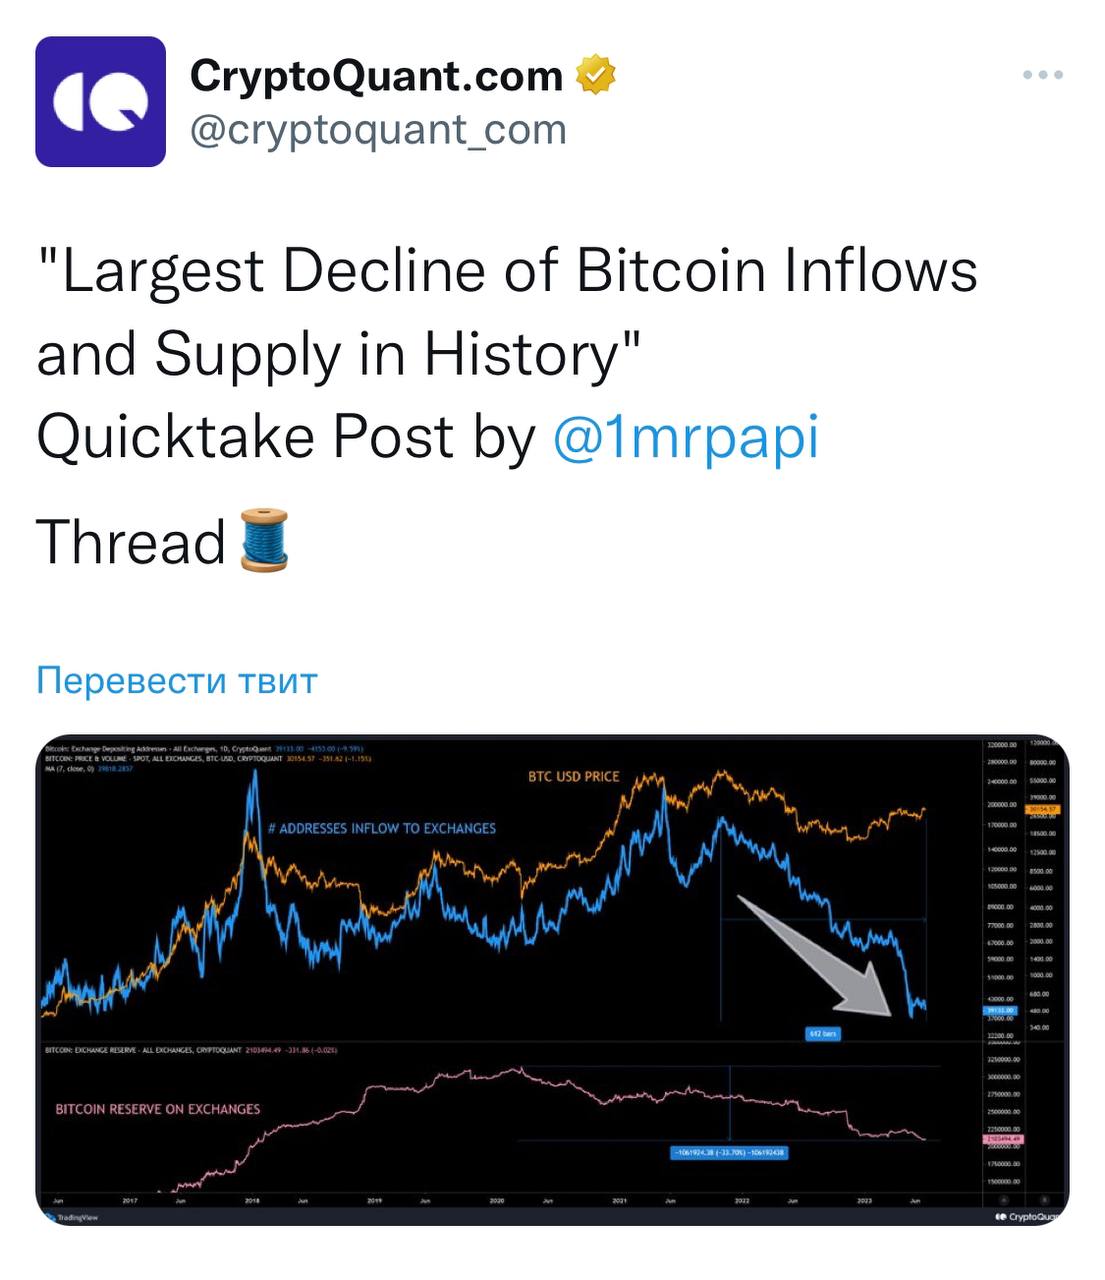Click the "Перевести твит" translate link

point(177,680)
